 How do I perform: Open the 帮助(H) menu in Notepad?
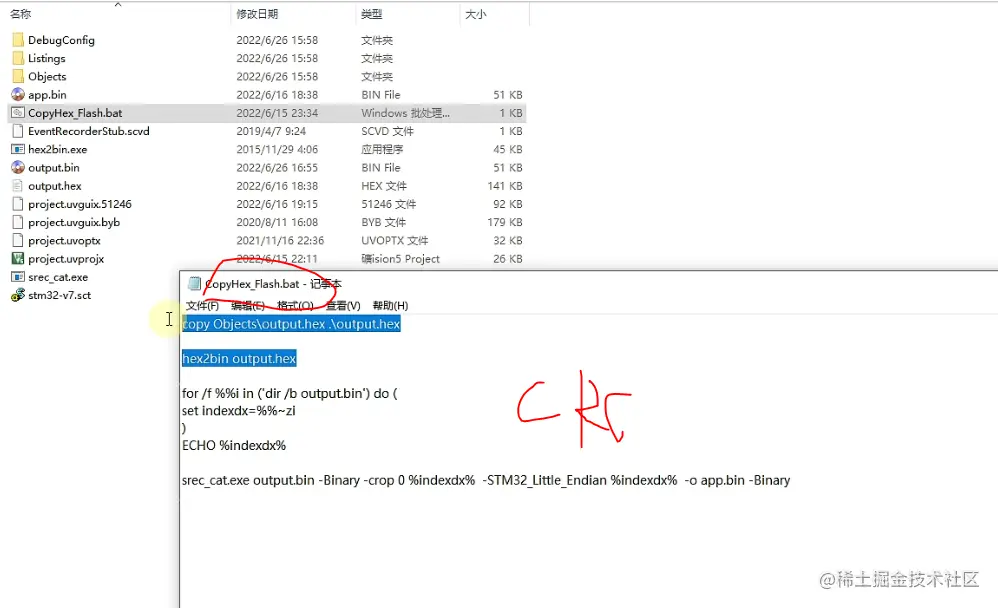(x=390, y=306)
